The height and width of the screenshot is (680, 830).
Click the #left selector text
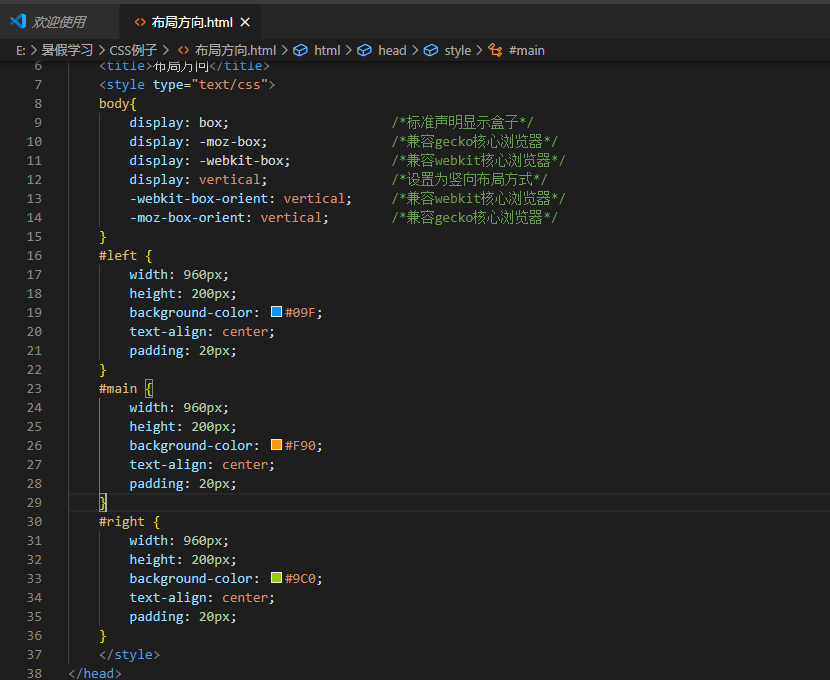pyautogui.click(x=118, y=256)
